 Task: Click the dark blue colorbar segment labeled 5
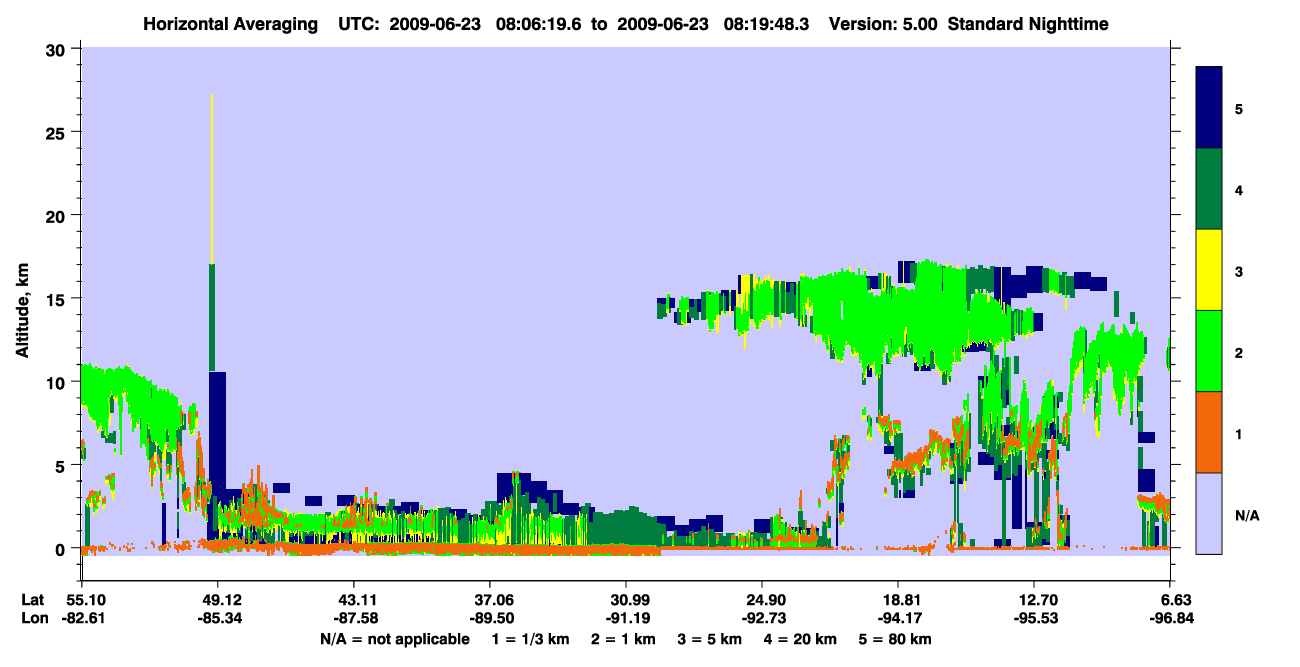pyautogui.click(x=1209, y=108)
